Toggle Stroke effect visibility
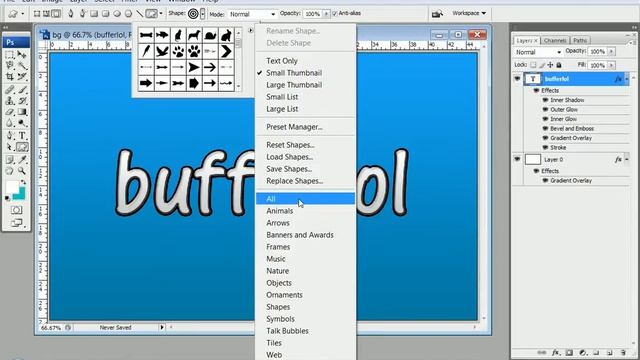Image resolution: width=640 pixels, height=360 pixels. [x=545, y=147]
